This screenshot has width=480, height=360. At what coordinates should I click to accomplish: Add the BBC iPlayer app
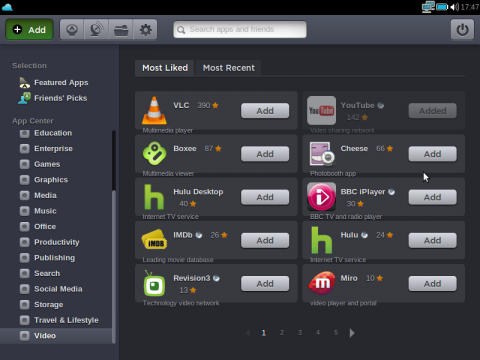click(433, 197)
